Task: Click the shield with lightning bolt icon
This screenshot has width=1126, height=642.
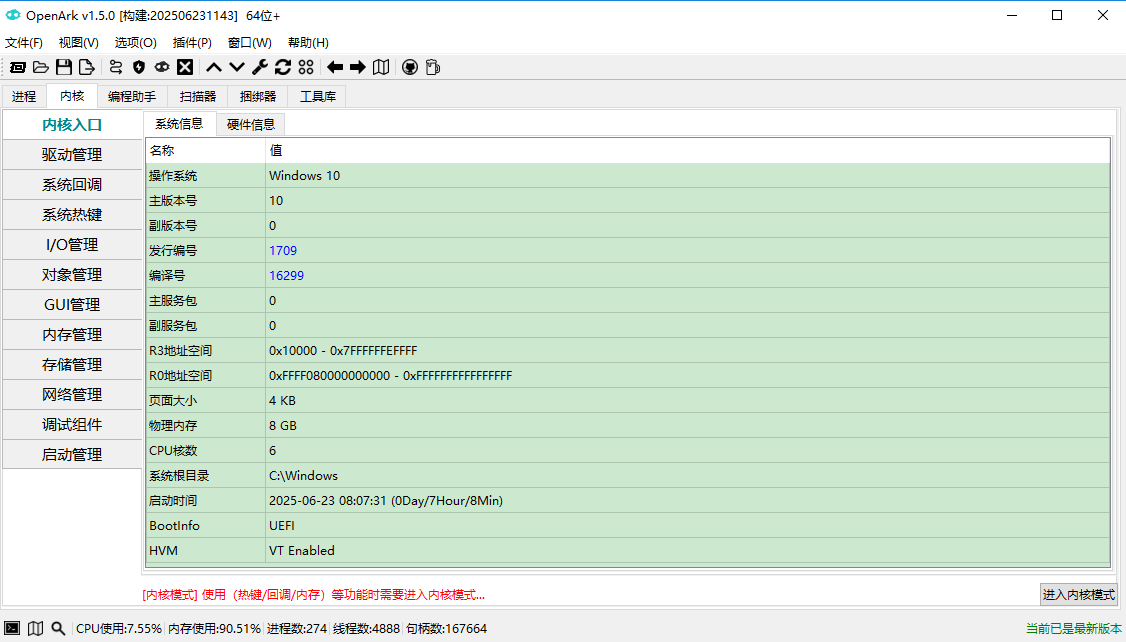Action: click(139, 67)
